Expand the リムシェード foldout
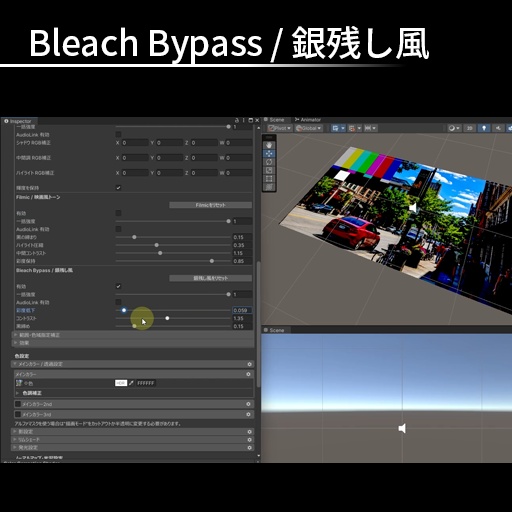512x512 pixels. click(15, 440)
